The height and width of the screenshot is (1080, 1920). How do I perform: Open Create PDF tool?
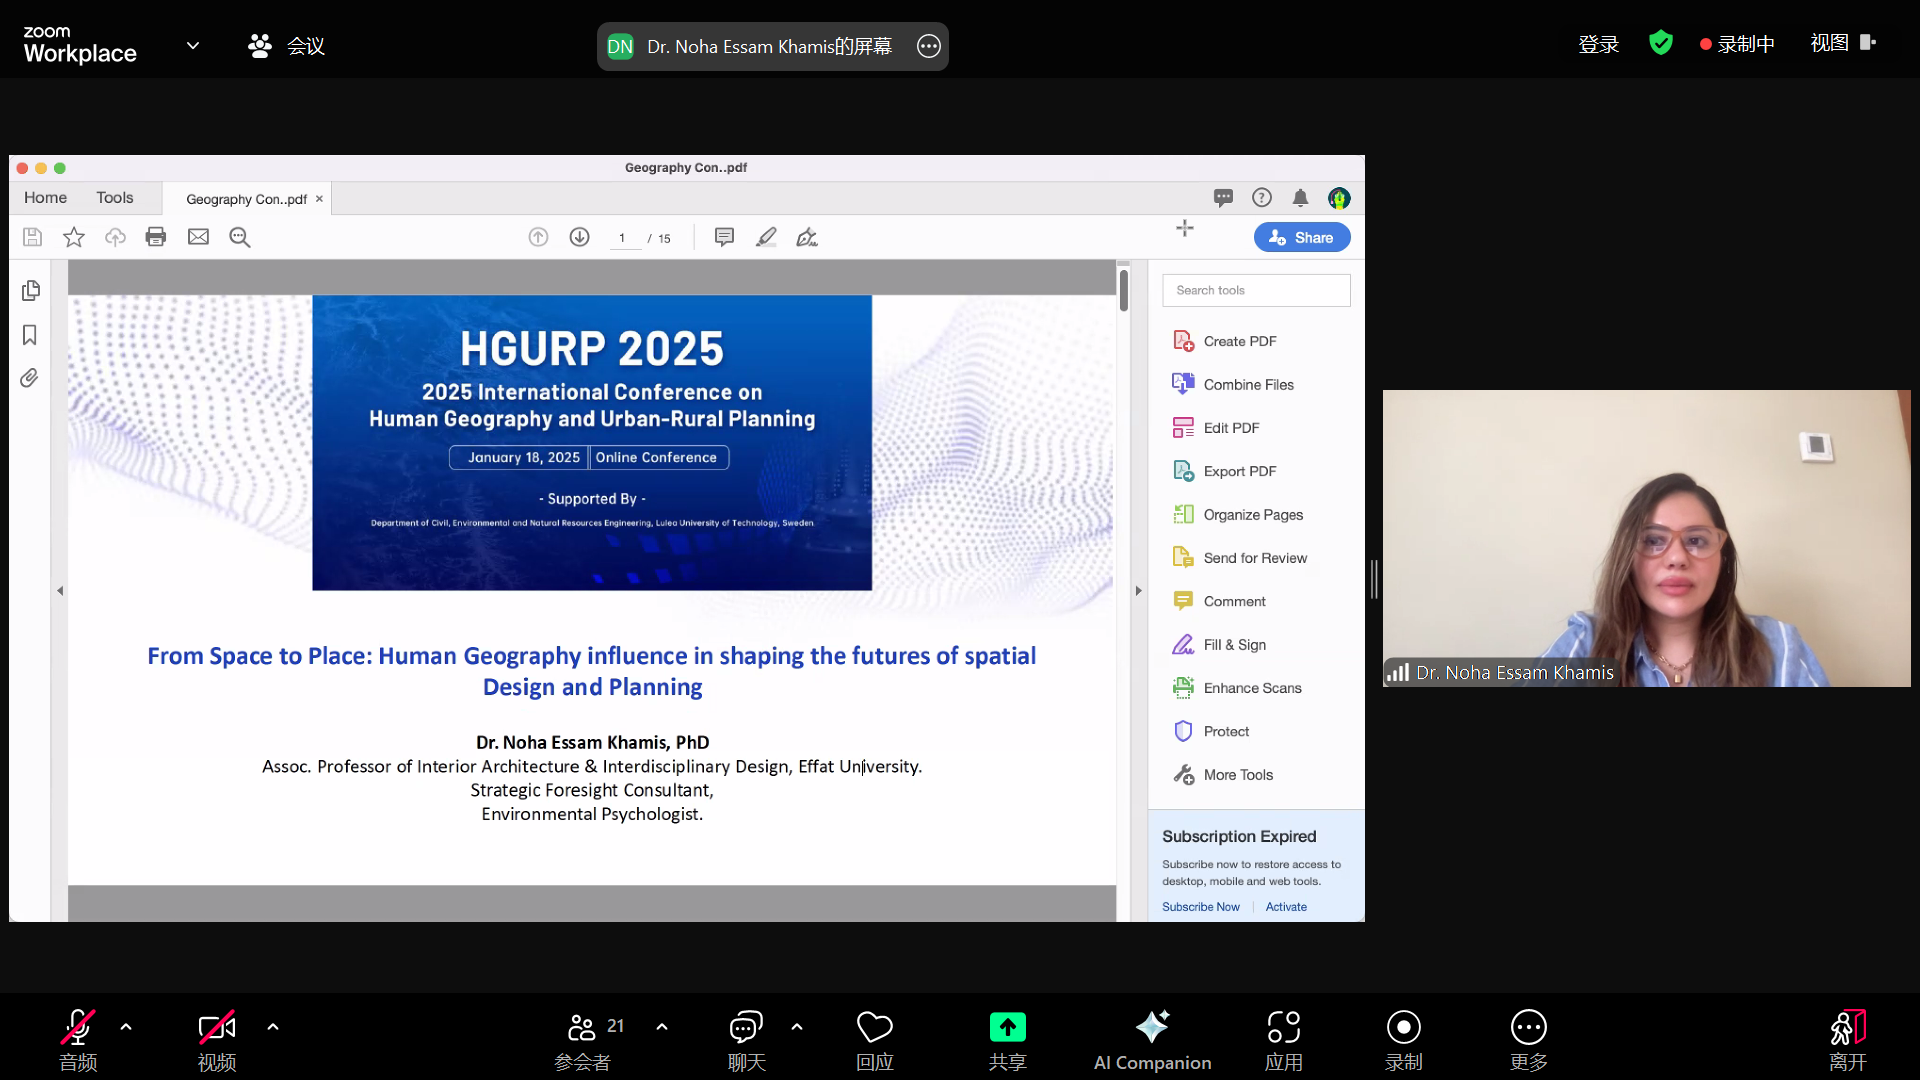coord(1225,341)
